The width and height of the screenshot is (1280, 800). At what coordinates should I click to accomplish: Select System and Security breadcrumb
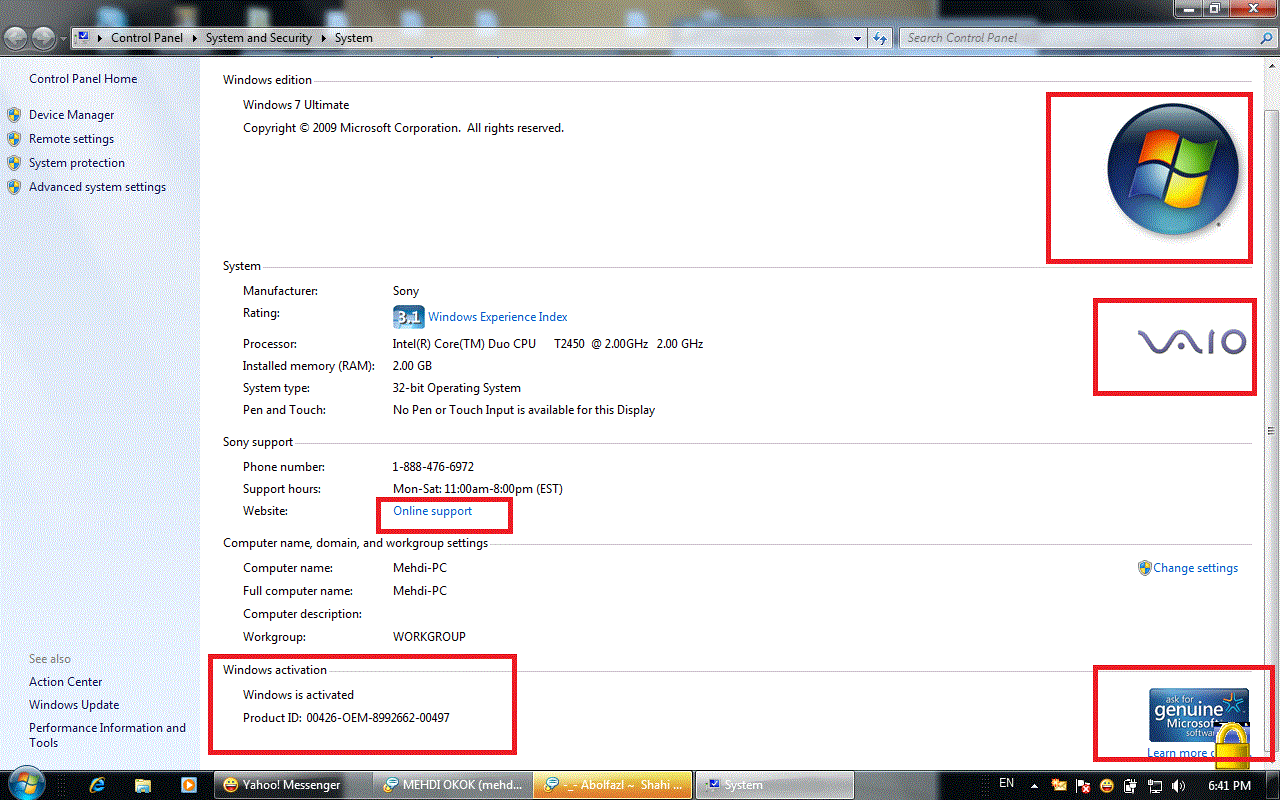[x=259, y=38]
